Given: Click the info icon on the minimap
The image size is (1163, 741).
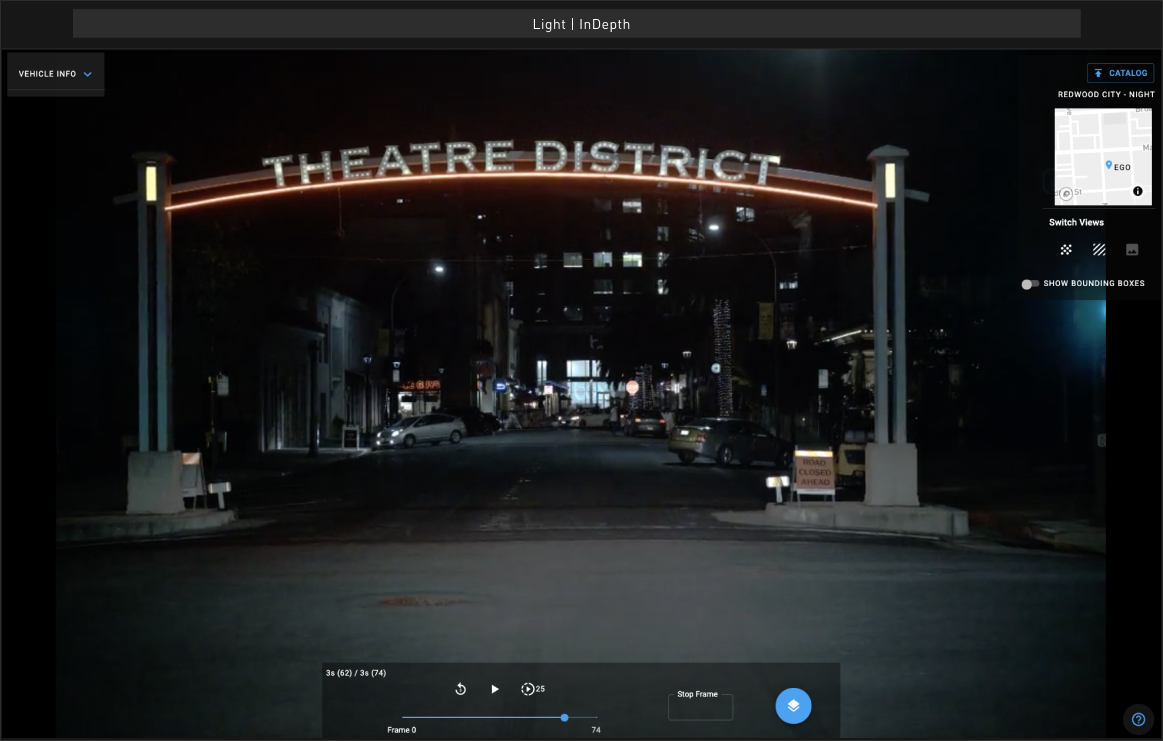Looking at the screenshot, I should click(1137, 190).
